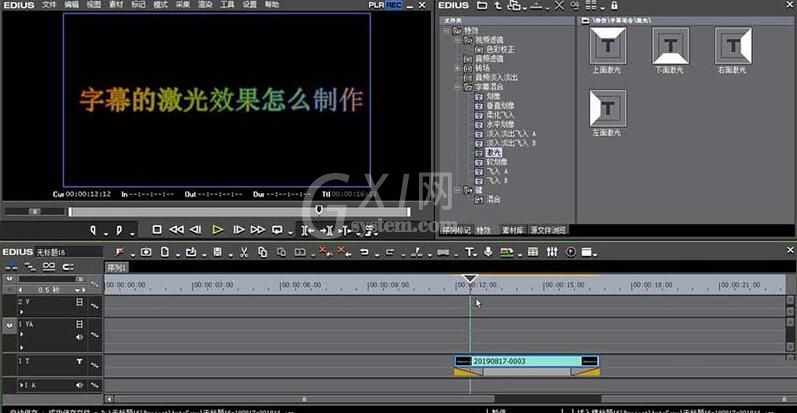Click the Fast Forward button
Viewport: 797px width, 413px height.
tap(258, 230)
